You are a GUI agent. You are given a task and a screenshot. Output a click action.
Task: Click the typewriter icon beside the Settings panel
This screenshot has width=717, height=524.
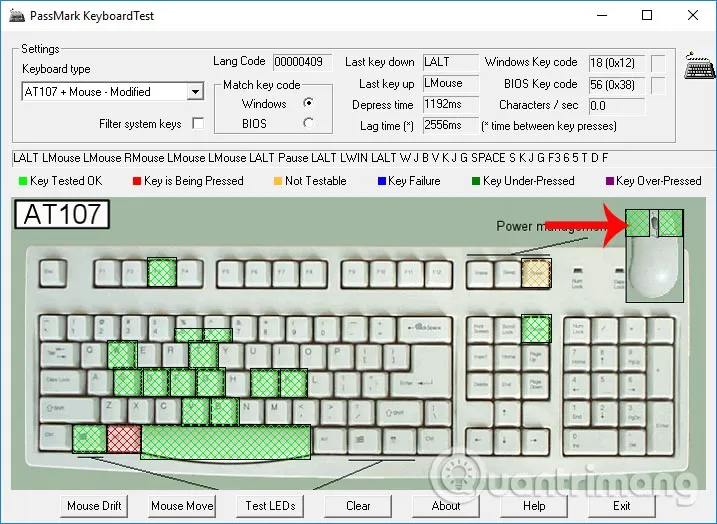coord(700,65)
